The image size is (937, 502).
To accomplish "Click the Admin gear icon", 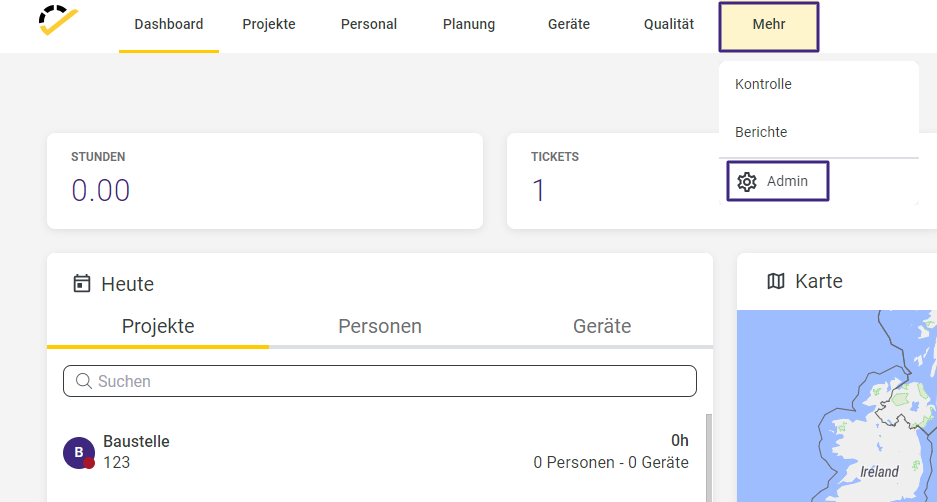I will pos(746,182).
